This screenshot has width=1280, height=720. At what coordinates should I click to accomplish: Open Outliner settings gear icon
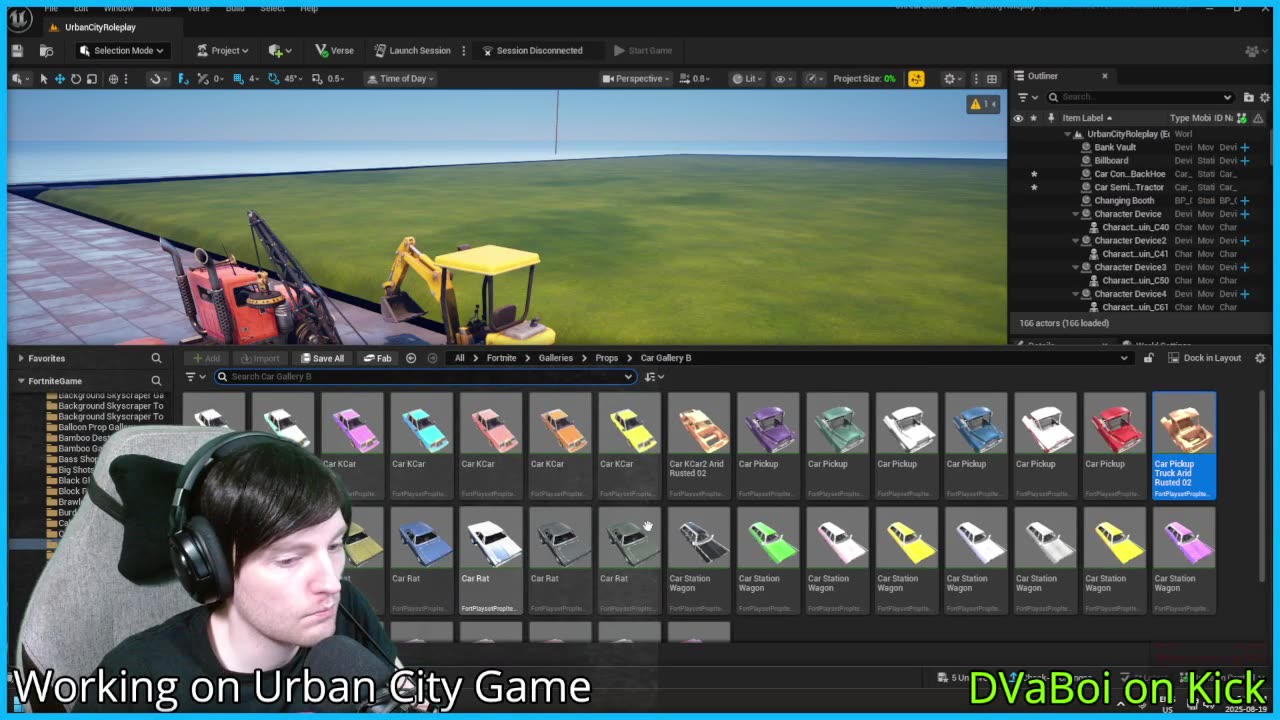(1263, 97)
